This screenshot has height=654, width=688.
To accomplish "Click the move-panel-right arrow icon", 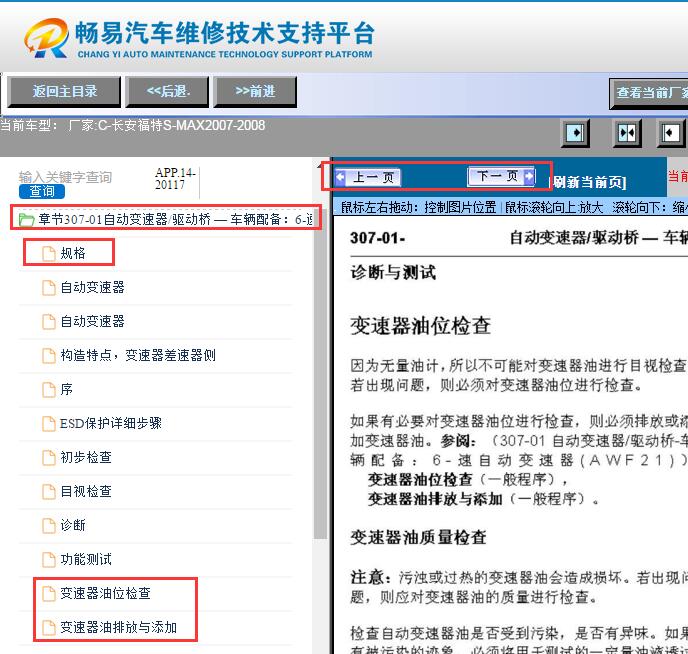I will (575, 133).
